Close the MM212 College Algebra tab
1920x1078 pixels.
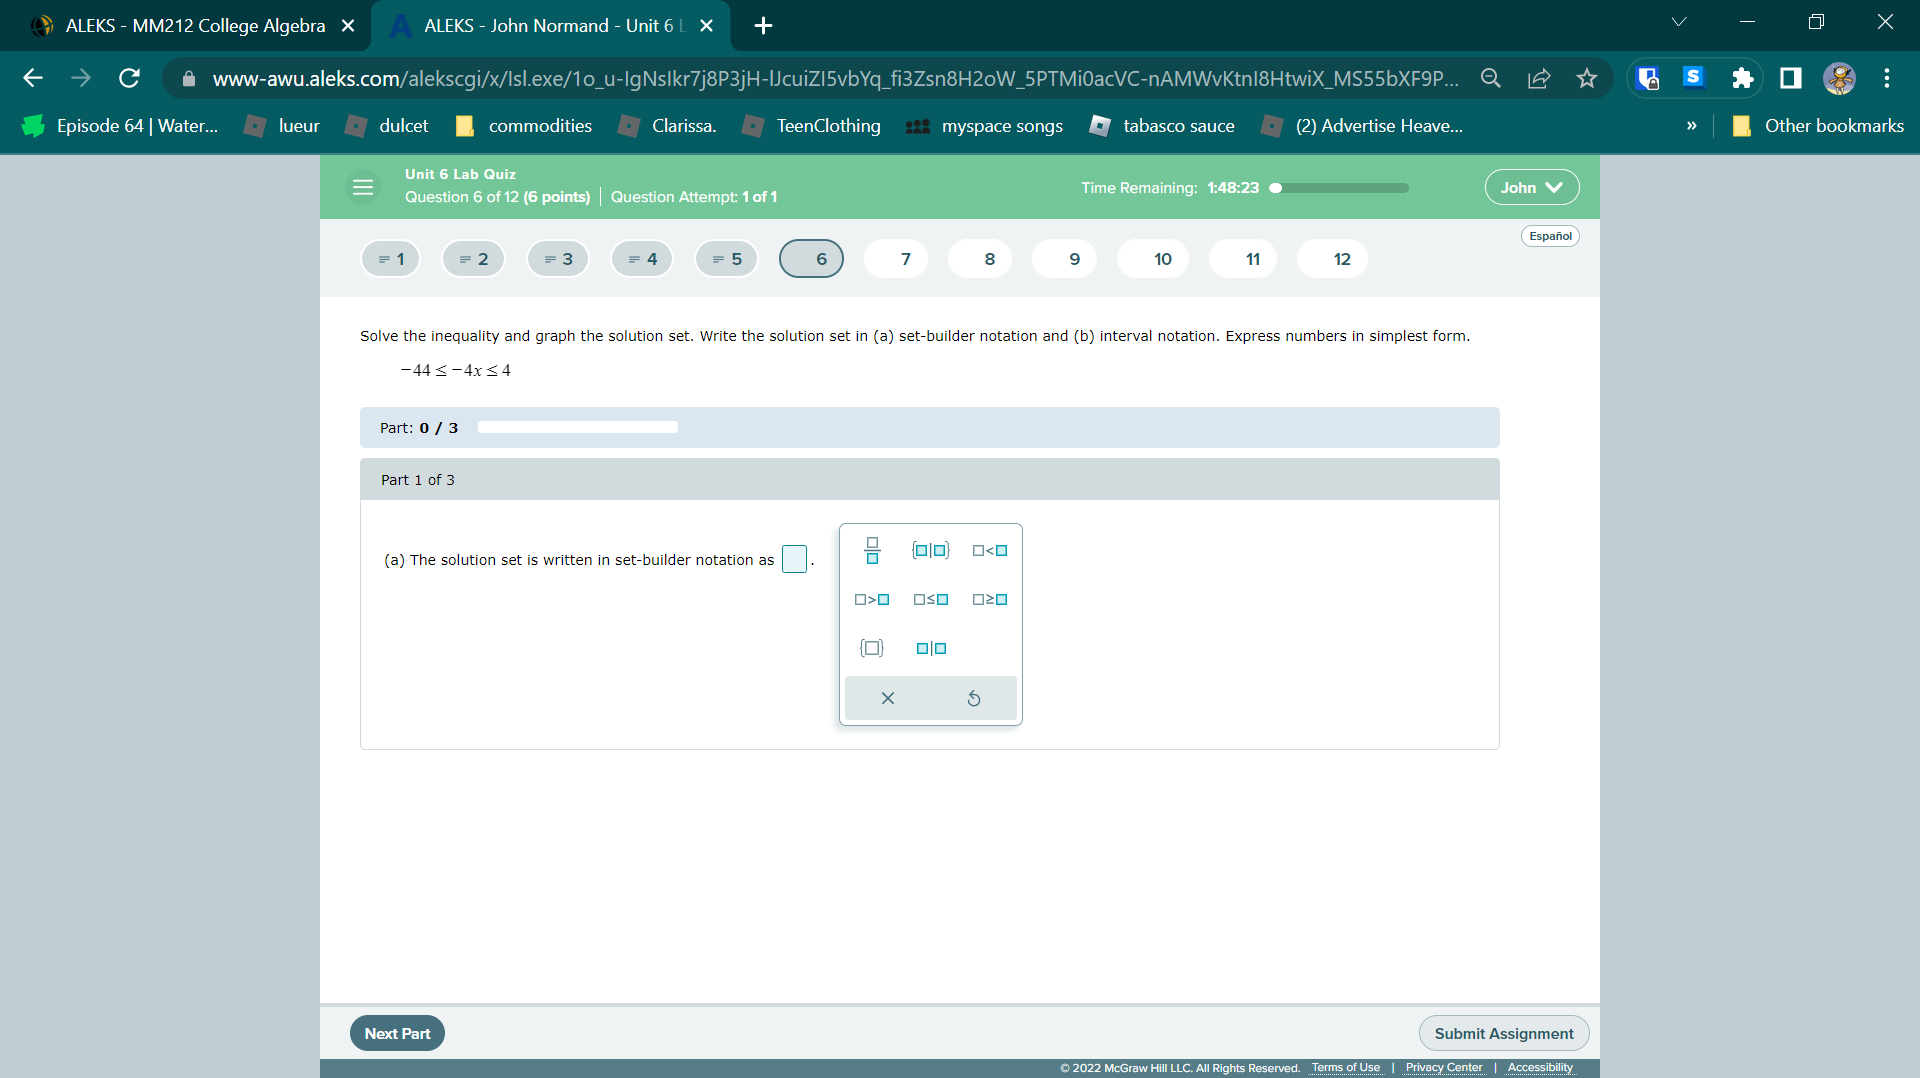pyautogui.click(x=348, y=26)
